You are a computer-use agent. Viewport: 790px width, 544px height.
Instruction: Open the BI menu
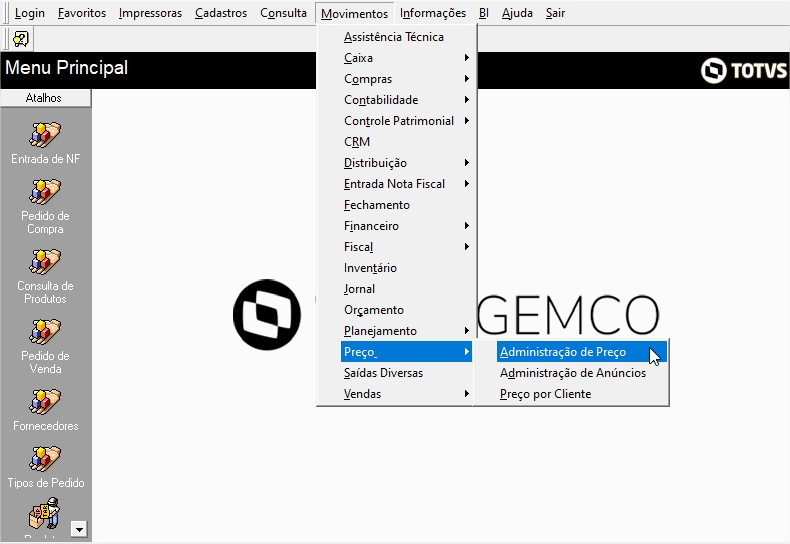coord(484,13)
